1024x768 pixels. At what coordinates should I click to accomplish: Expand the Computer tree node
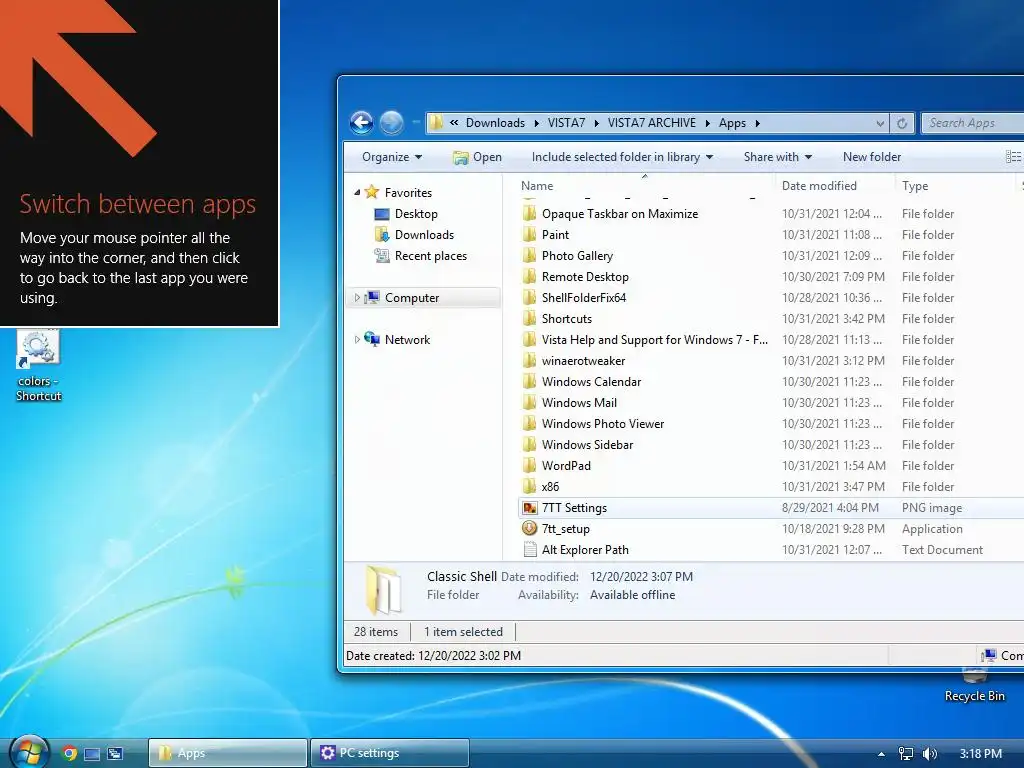pos(357,297)
